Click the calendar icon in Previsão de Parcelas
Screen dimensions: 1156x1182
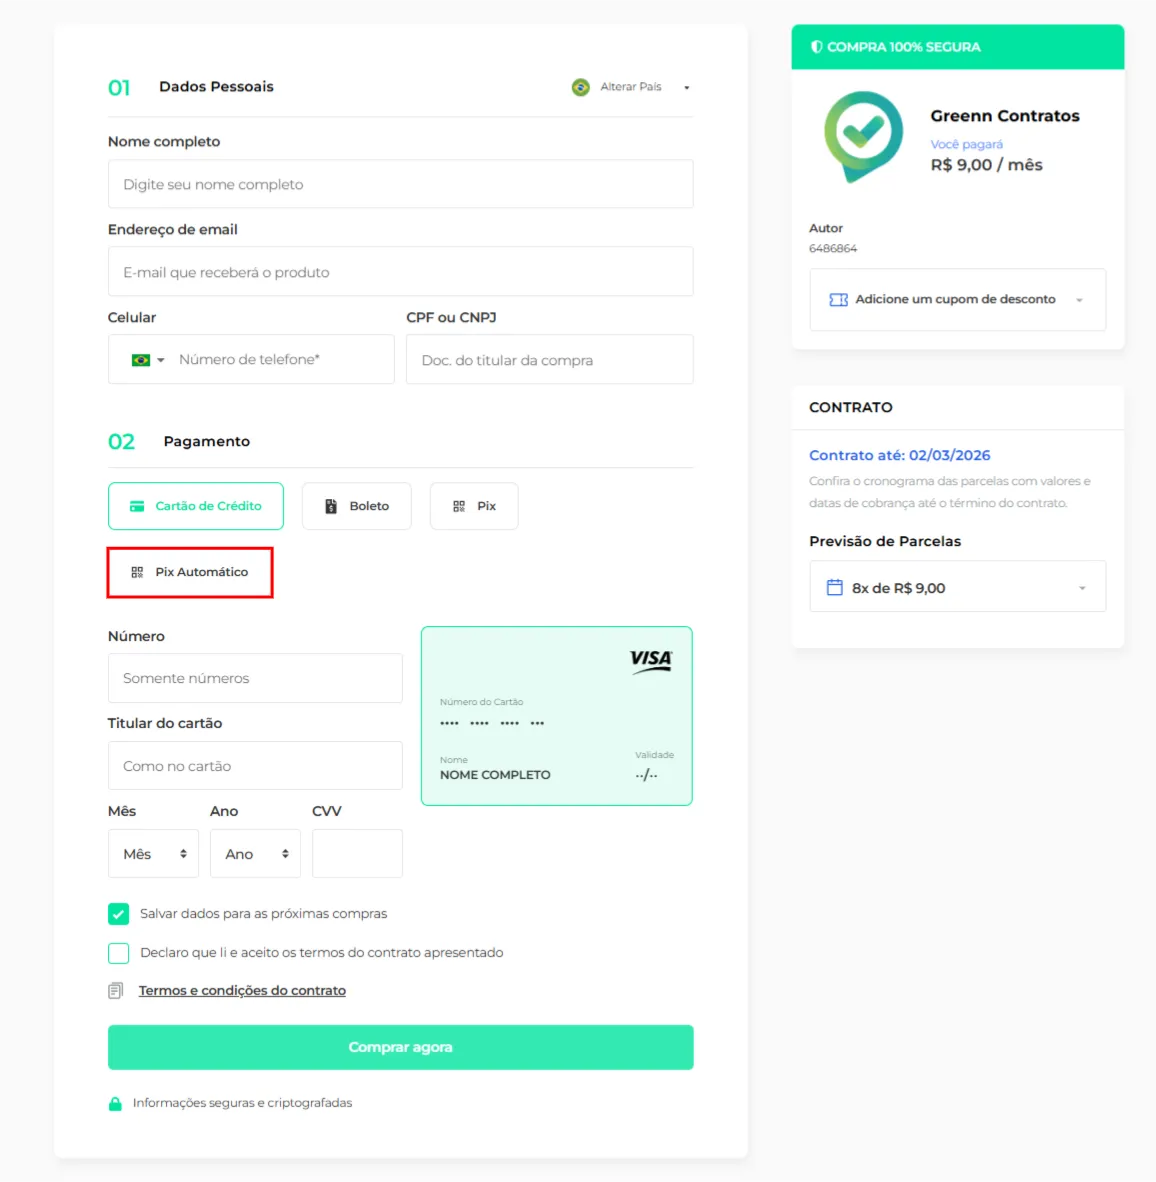pos(834,587)
